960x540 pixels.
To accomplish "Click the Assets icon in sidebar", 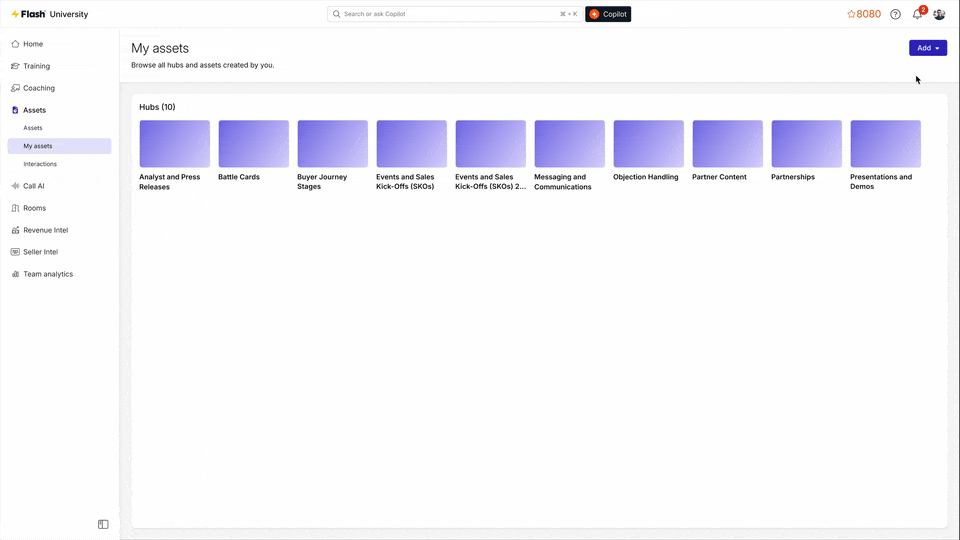I will (15, 110).
